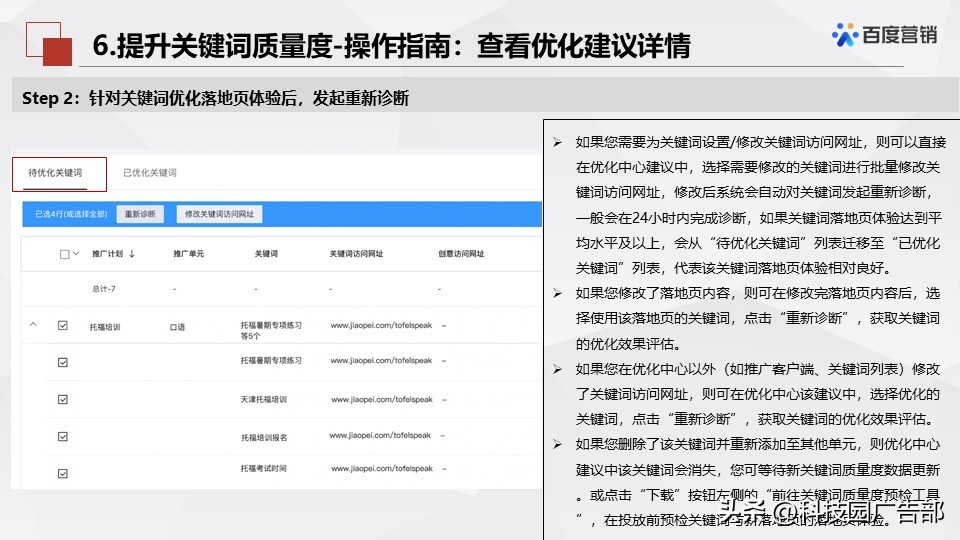
Task: Click the 重新诊断 button
Action: tap(140, 214)
